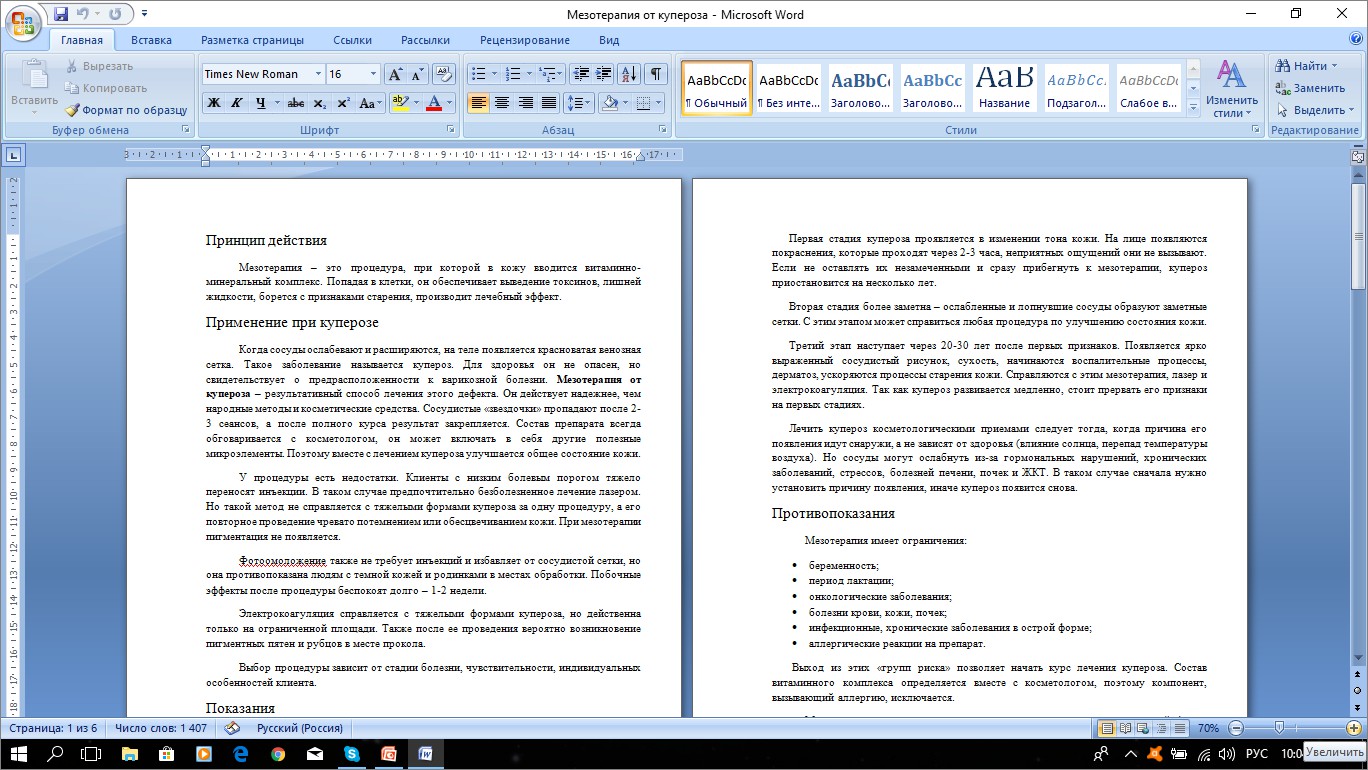Clear formatting with the eraser icon

pyautogui.click(x=445, y=74)
